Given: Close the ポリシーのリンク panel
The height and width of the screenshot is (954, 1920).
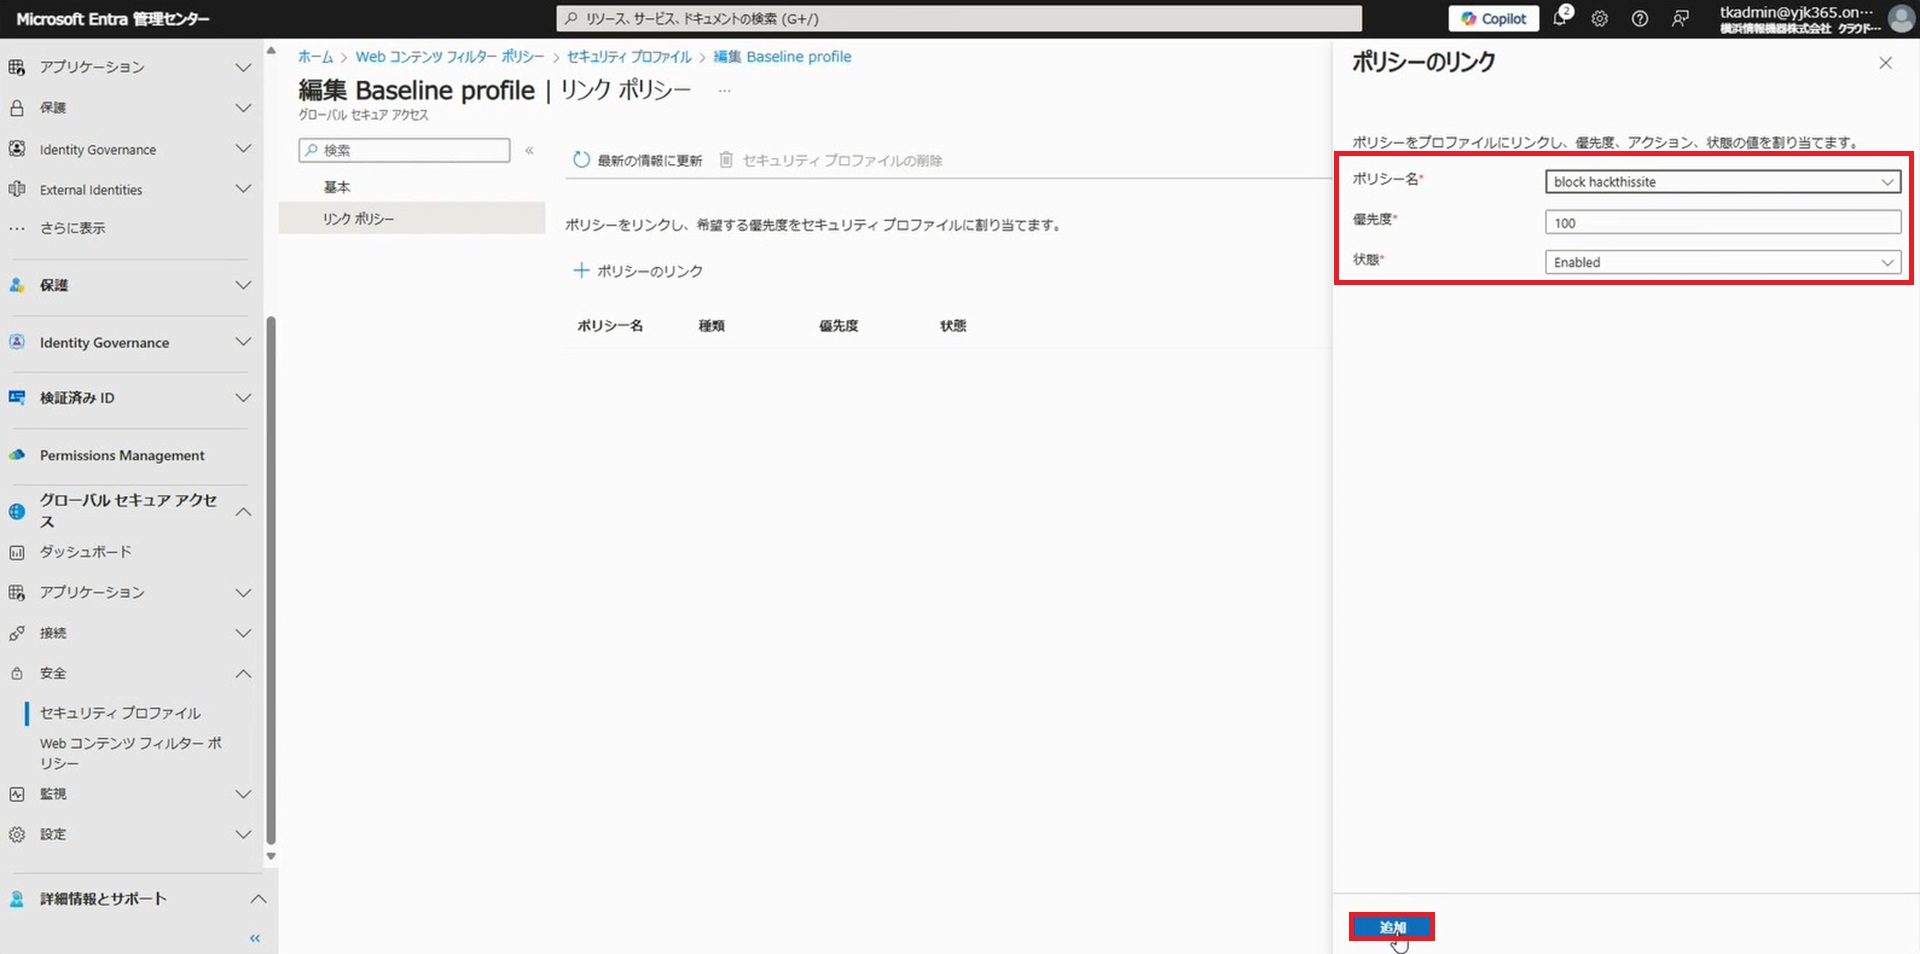Looking at the screenshot, I should pyautogui.click(x=1885, y=63).
